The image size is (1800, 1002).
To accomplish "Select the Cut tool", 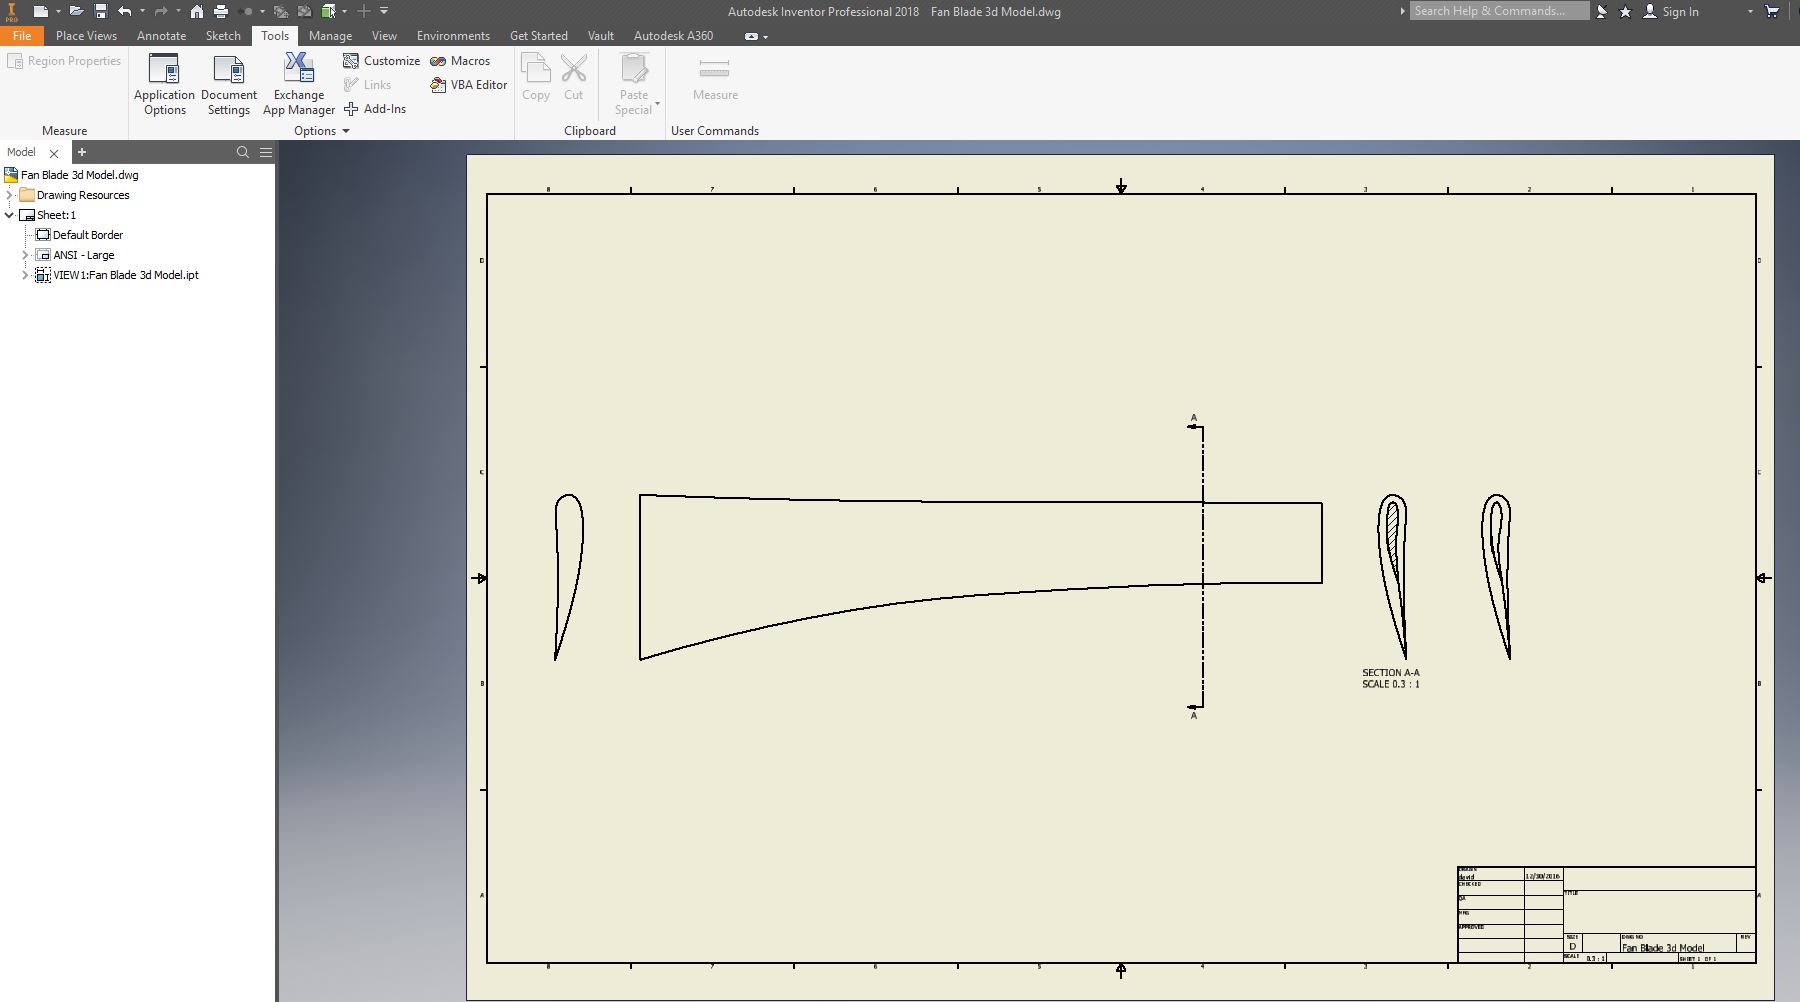I will pos(573,80).
